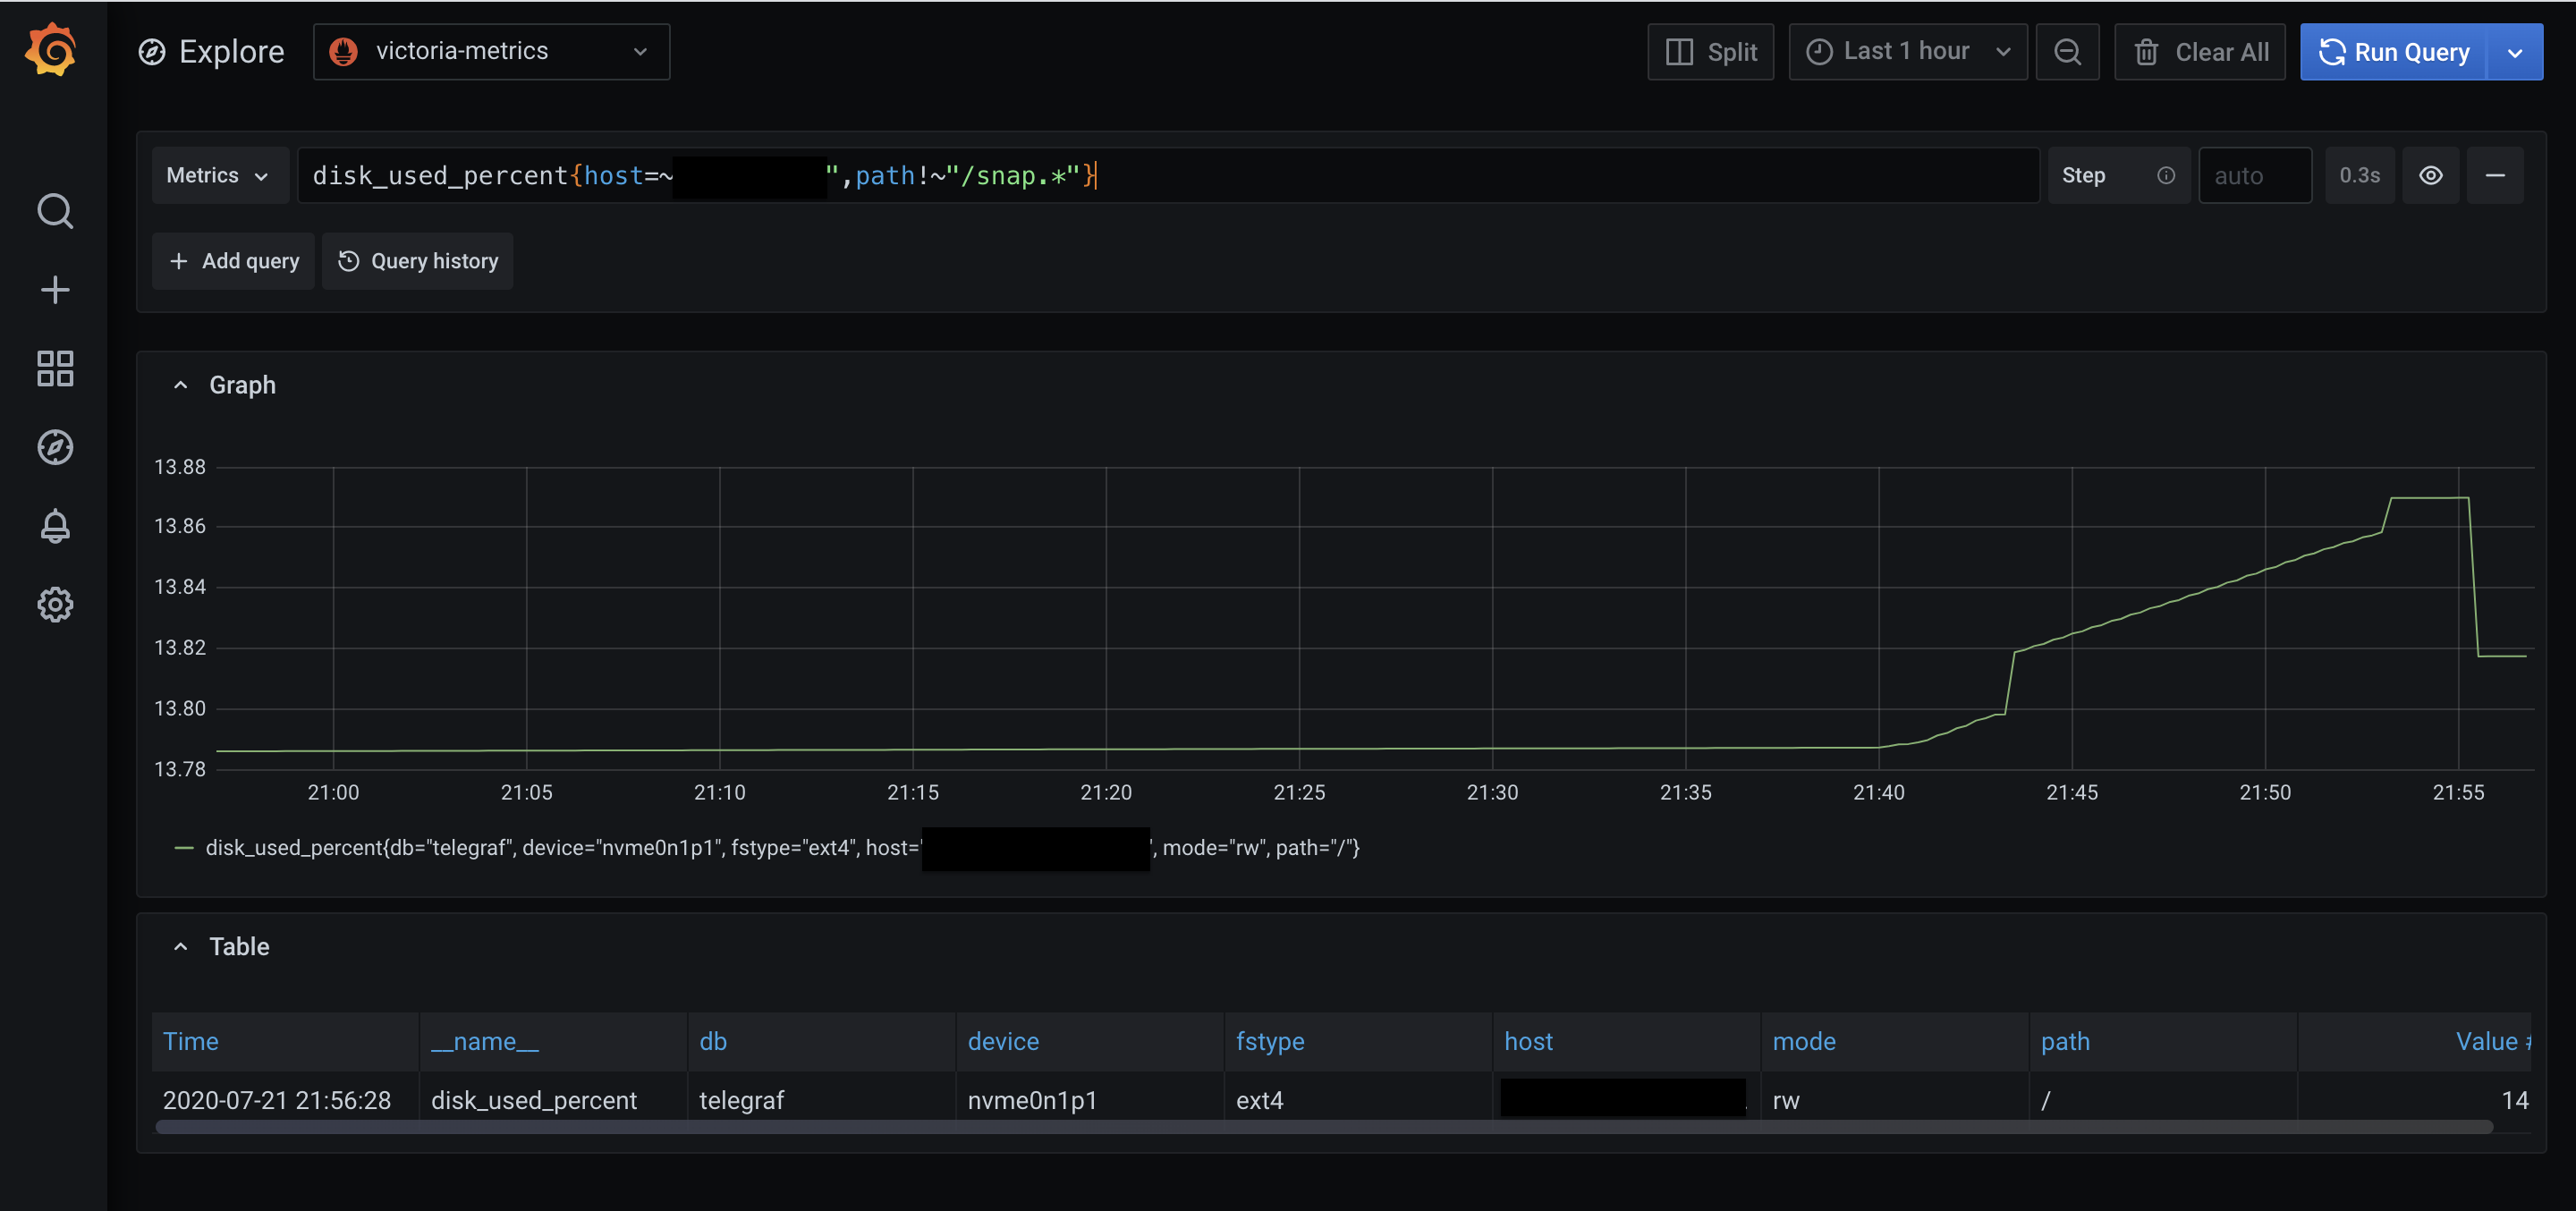Click the Clear All button
2576x1211 pixels.
click(2199, 52)
